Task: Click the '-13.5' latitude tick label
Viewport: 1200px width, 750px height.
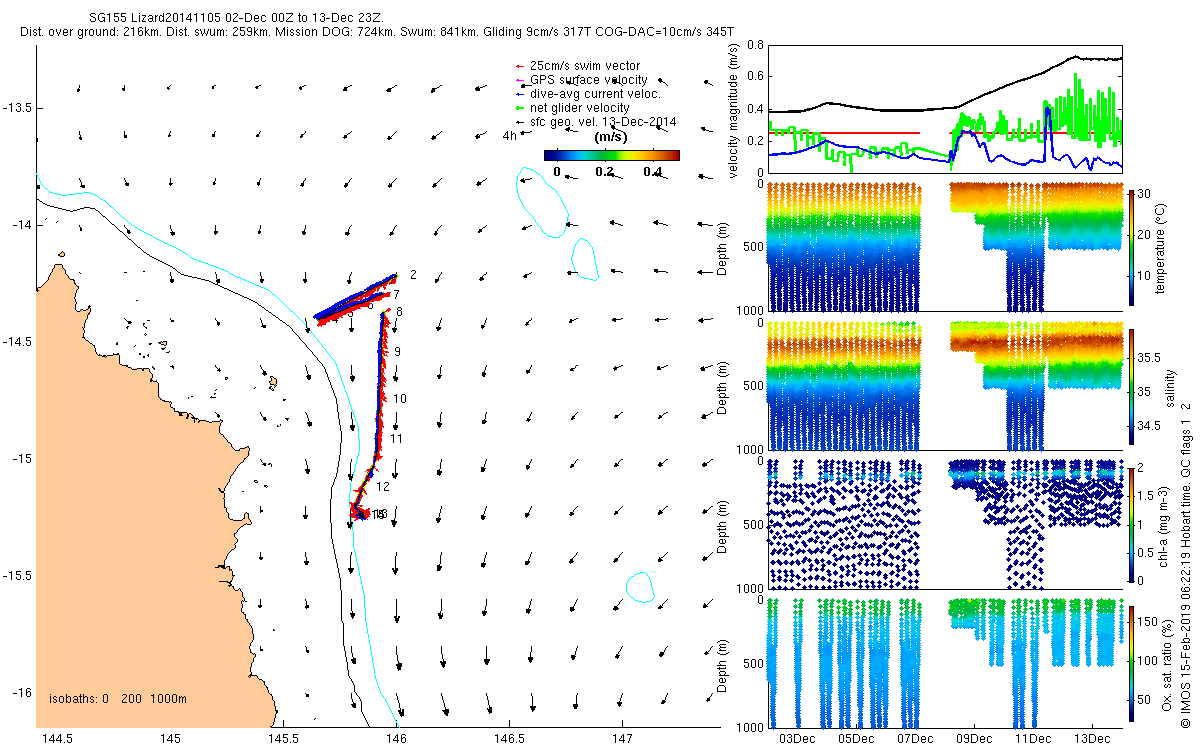Action: 17,107
